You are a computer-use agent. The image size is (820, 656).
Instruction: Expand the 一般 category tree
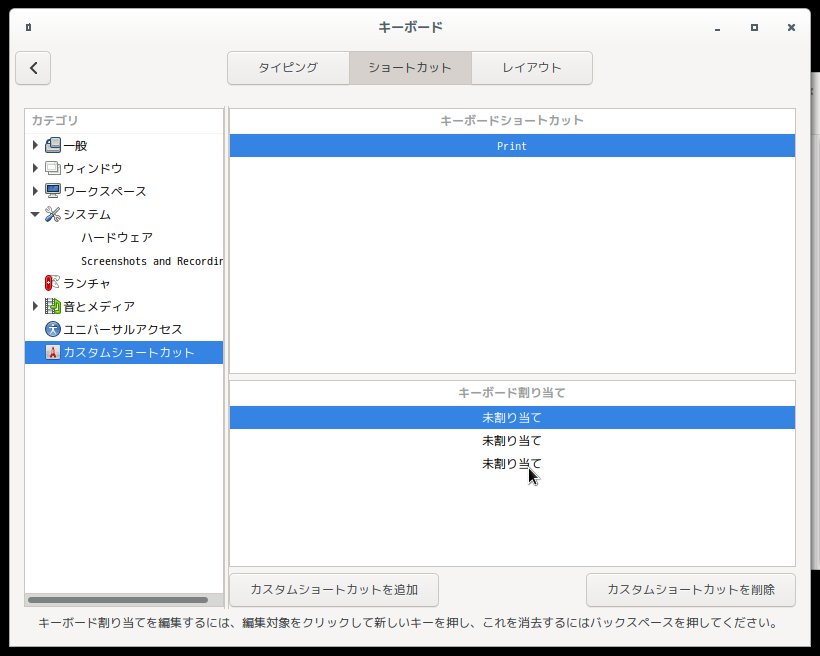click(x=37, y=145)
